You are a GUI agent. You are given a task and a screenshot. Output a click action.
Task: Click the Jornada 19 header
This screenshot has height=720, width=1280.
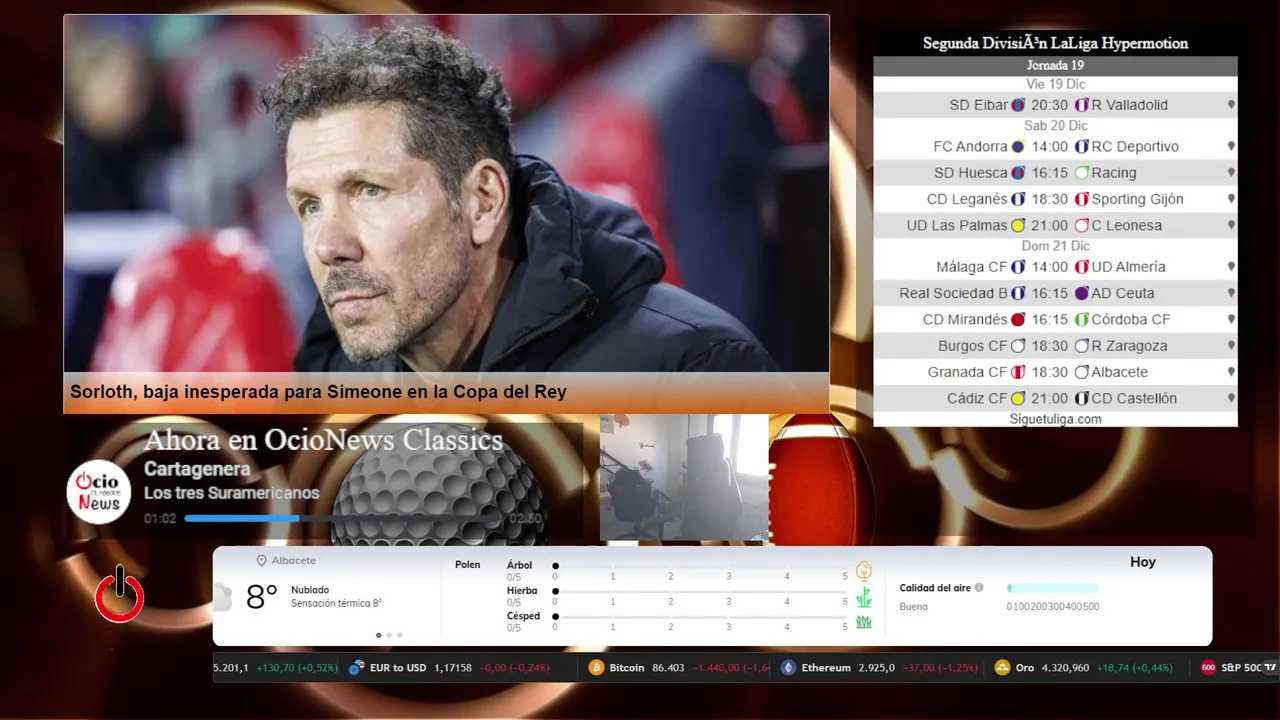(x=1055, y=66)
